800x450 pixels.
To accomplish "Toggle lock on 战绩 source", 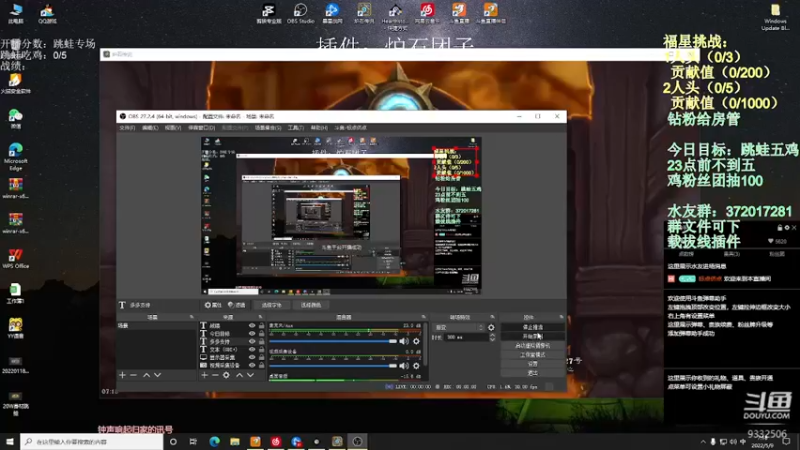I will pos(261,326).
